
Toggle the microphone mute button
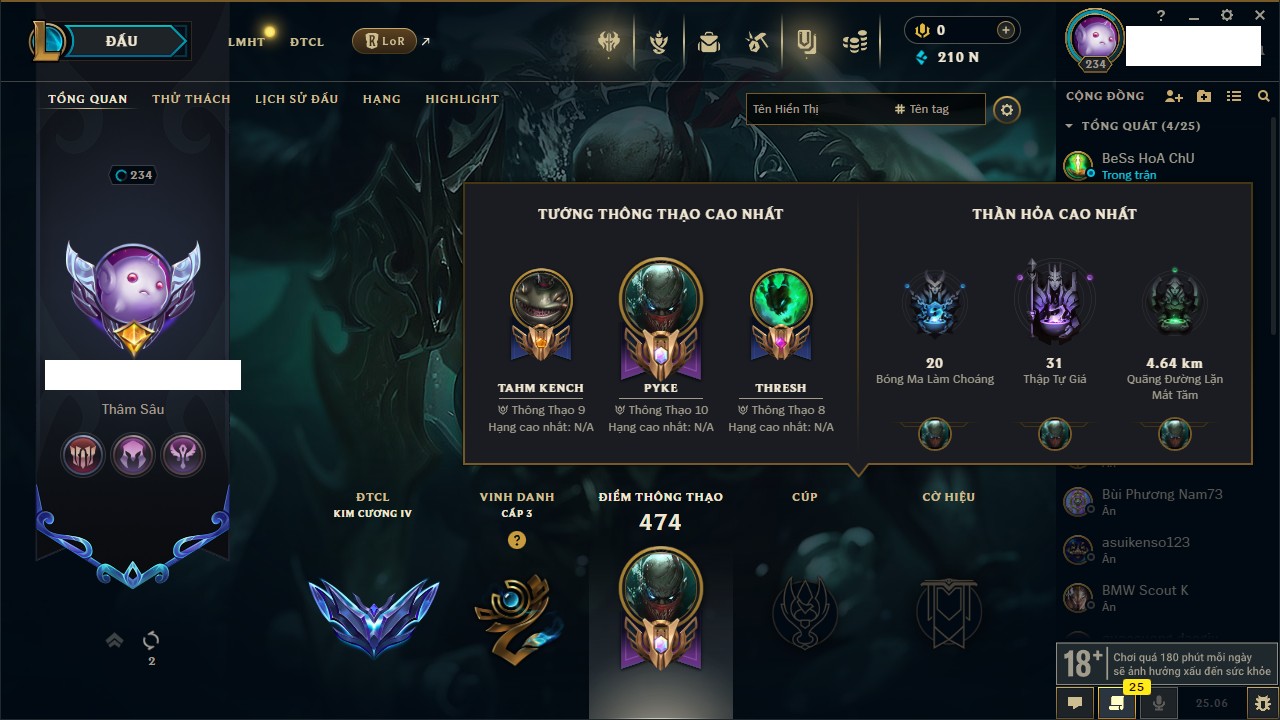click(1159, 703)
